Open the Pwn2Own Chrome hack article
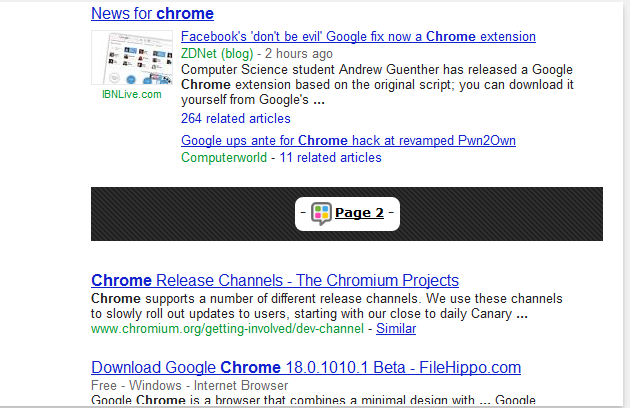Viewport: 630px width, 408px height. (x=348, y=140)
